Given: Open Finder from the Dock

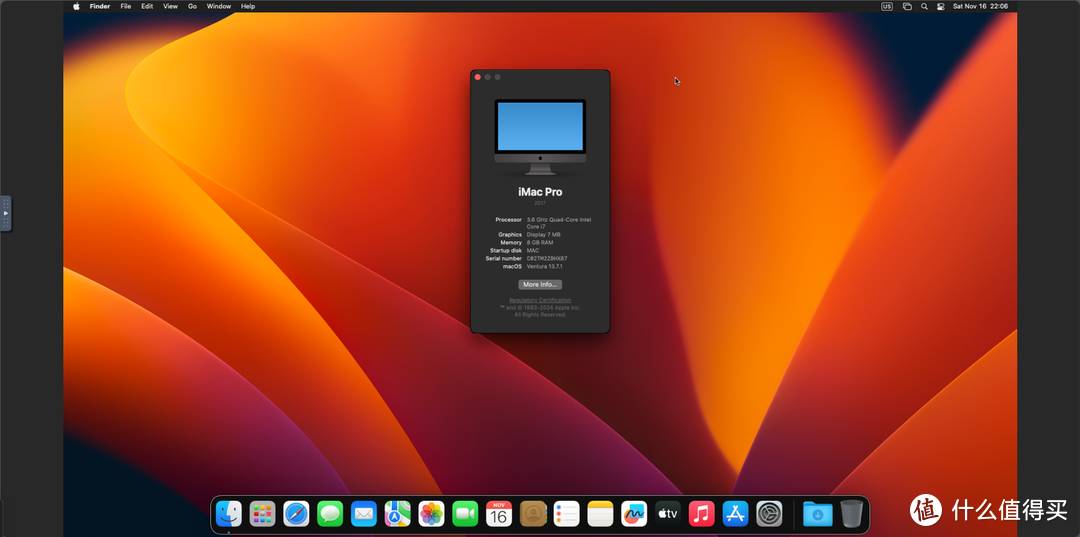Looking at the screenshot, I should (229, 514).
